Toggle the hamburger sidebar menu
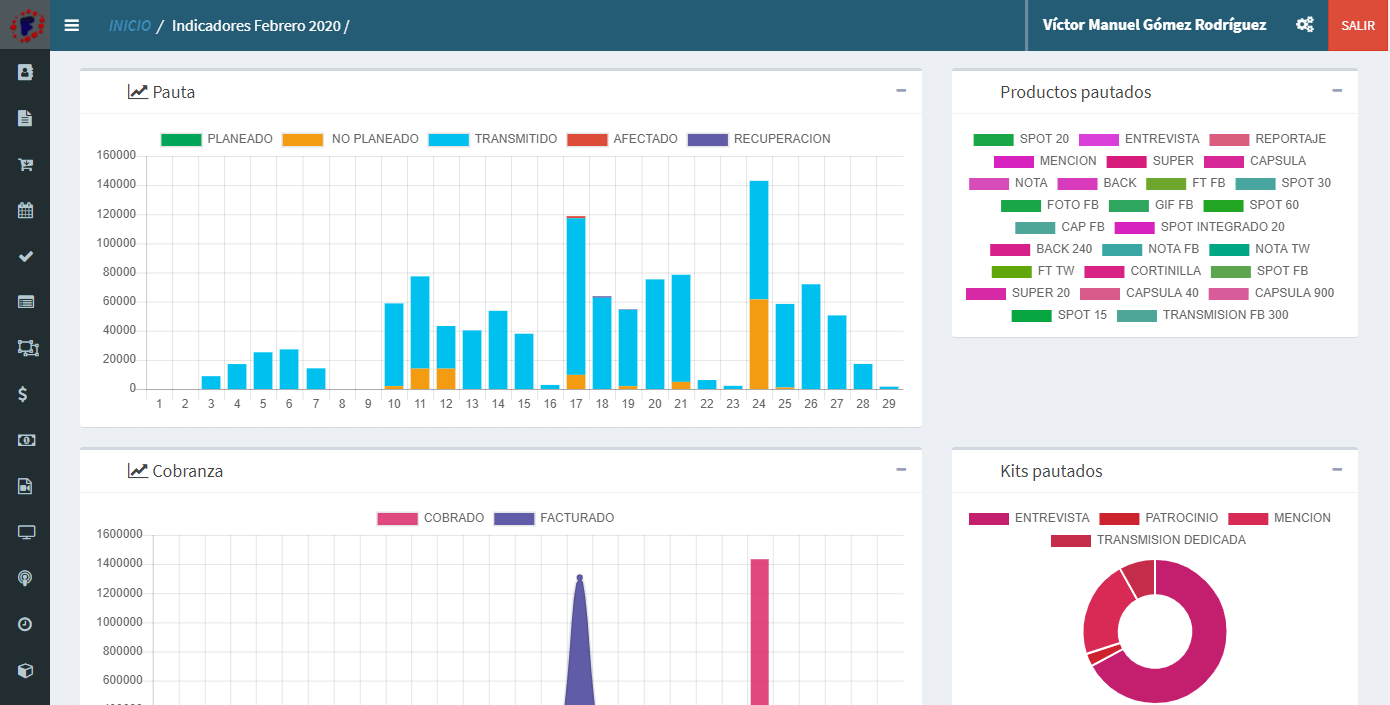Image resolution: width=1390 pixels, height=705 pixels. (x=72, y=25)
